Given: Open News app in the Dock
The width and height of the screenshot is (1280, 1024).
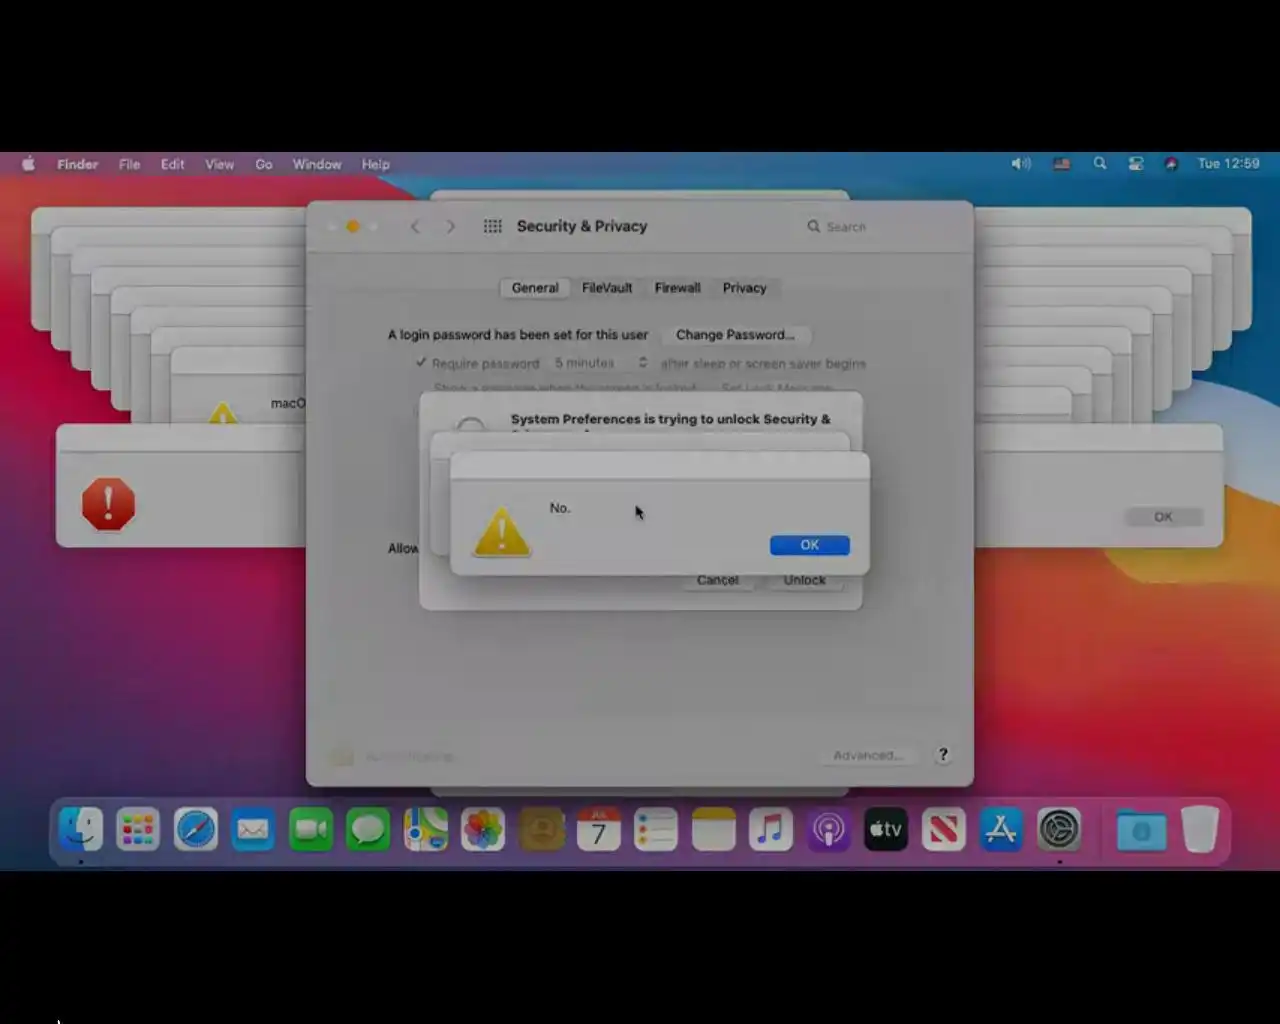Looking at the screenshot, I should coord(943,829).
